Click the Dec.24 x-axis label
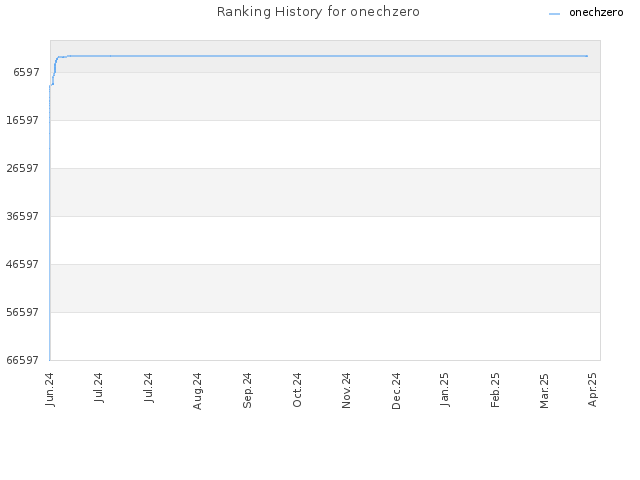Image resolution: width=640 pixels, height=480 pixels. click(396, 391)
